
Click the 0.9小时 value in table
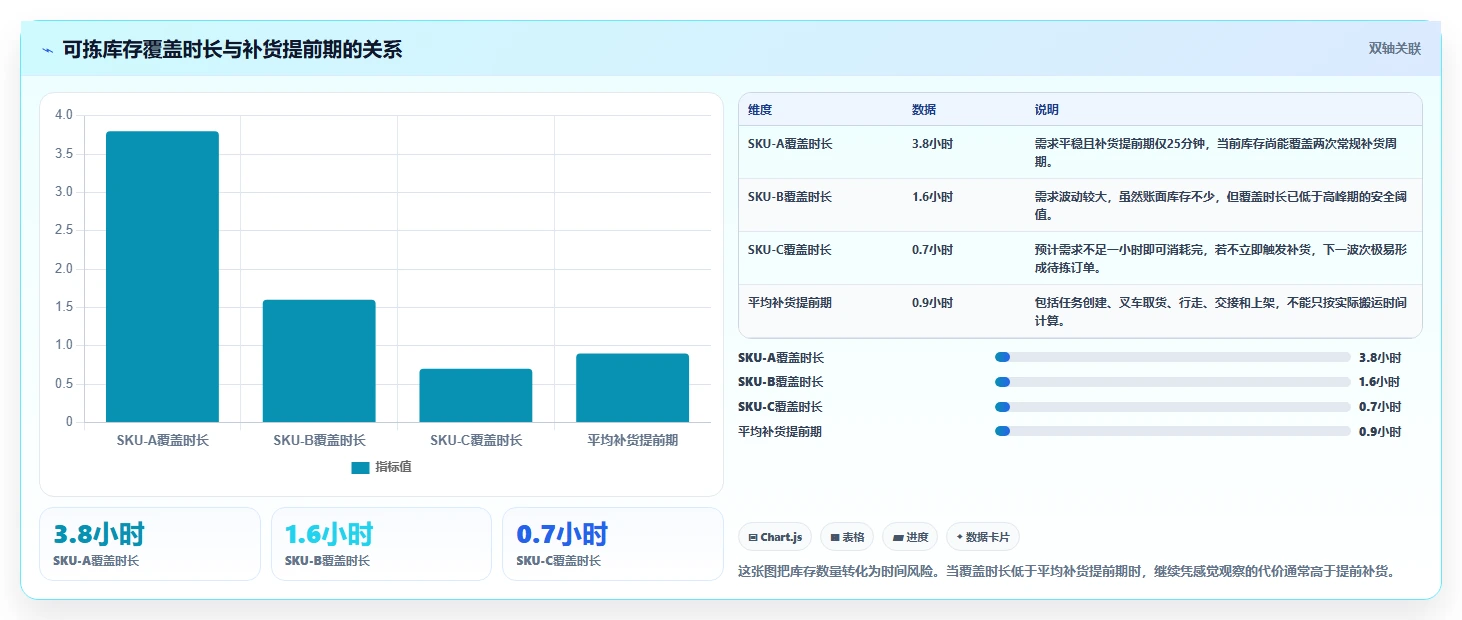click(x=932, y=303)
